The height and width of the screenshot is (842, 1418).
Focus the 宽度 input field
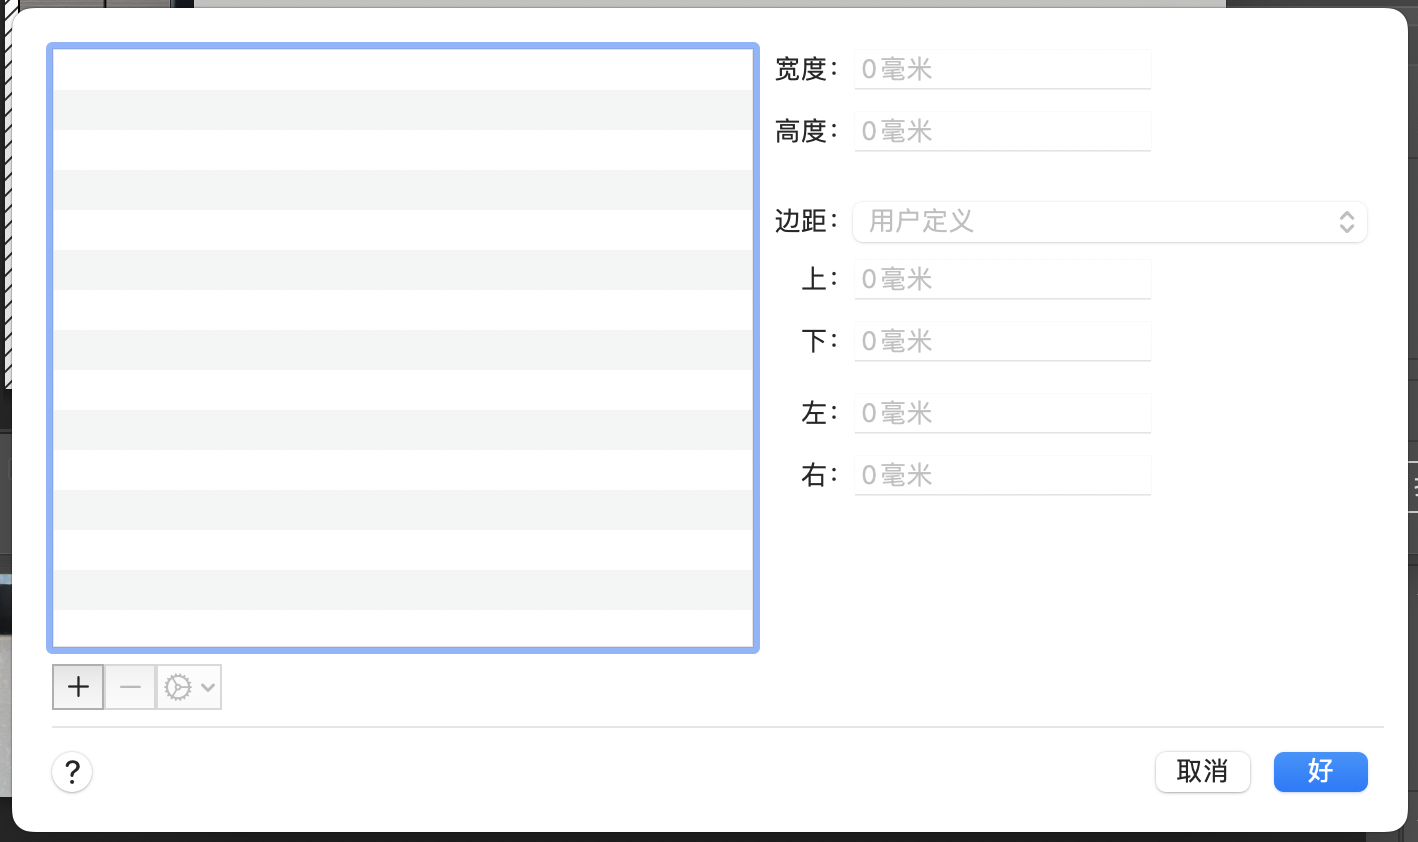click(x=1002, y=70)
